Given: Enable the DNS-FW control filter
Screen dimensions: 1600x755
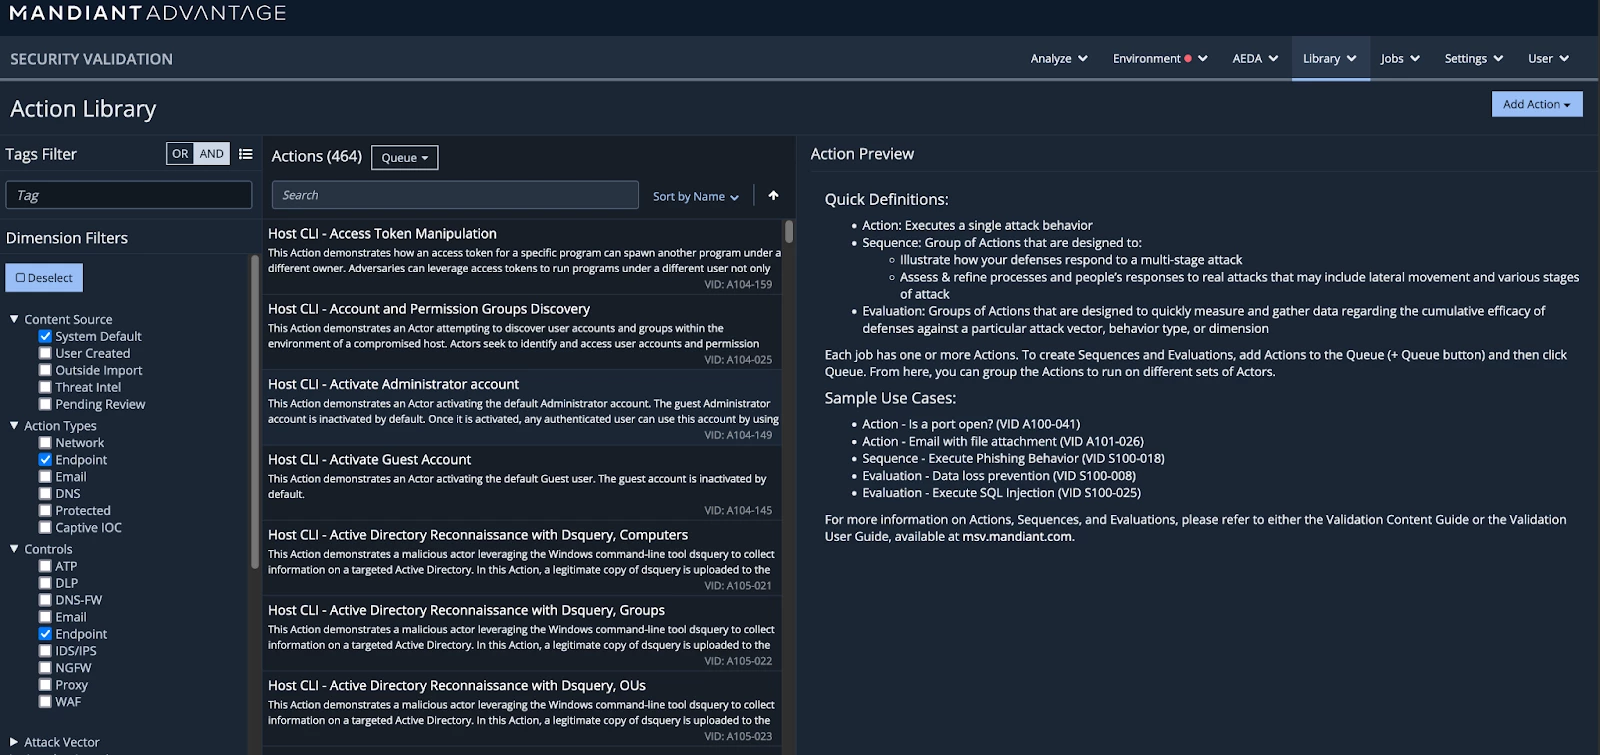Looking at the screenshot, I should pyautogui.click(x=45, y=600).
